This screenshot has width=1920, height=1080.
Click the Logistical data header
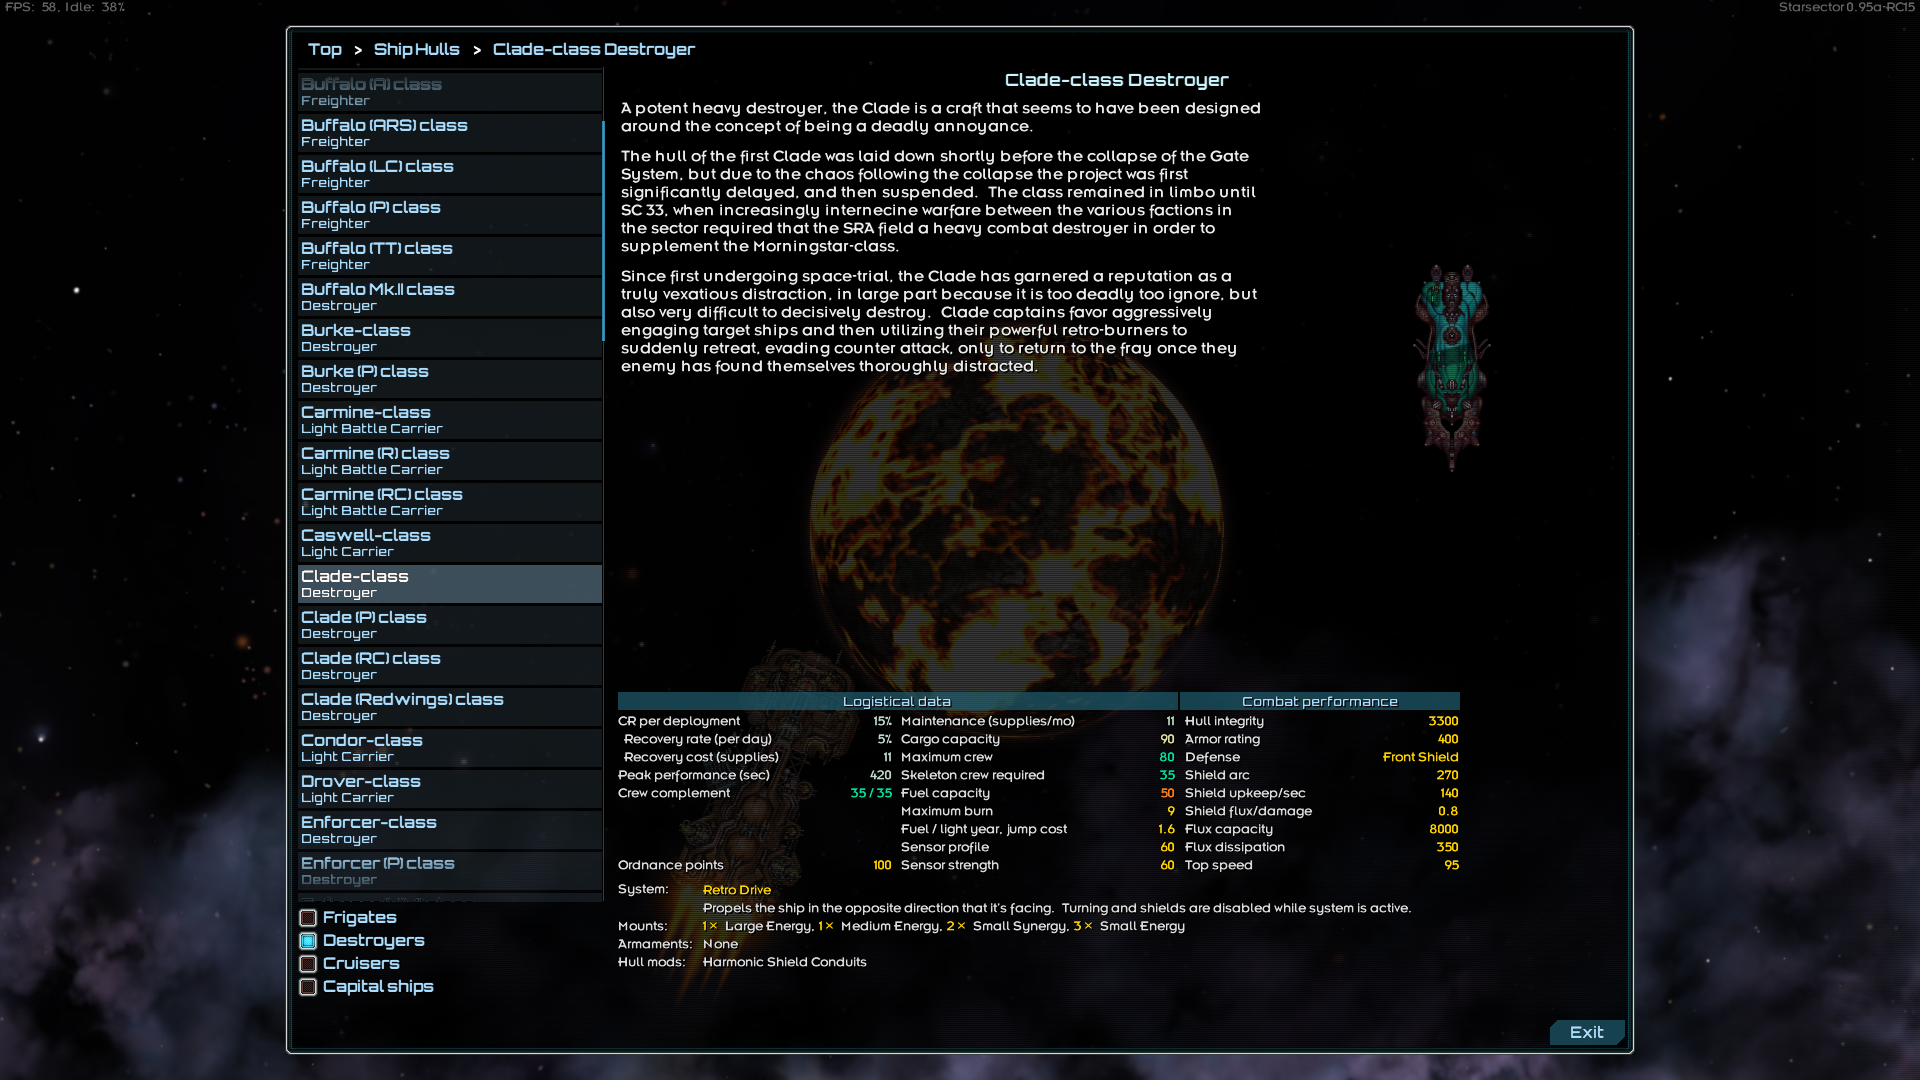[896, 701]
